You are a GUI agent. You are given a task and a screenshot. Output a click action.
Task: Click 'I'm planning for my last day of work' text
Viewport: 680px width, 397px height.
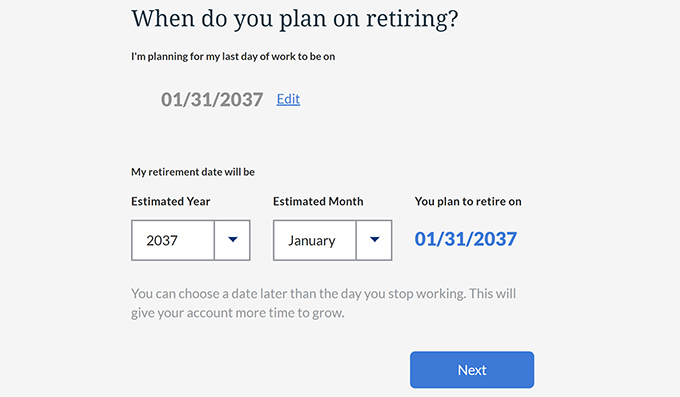(233, 56)
